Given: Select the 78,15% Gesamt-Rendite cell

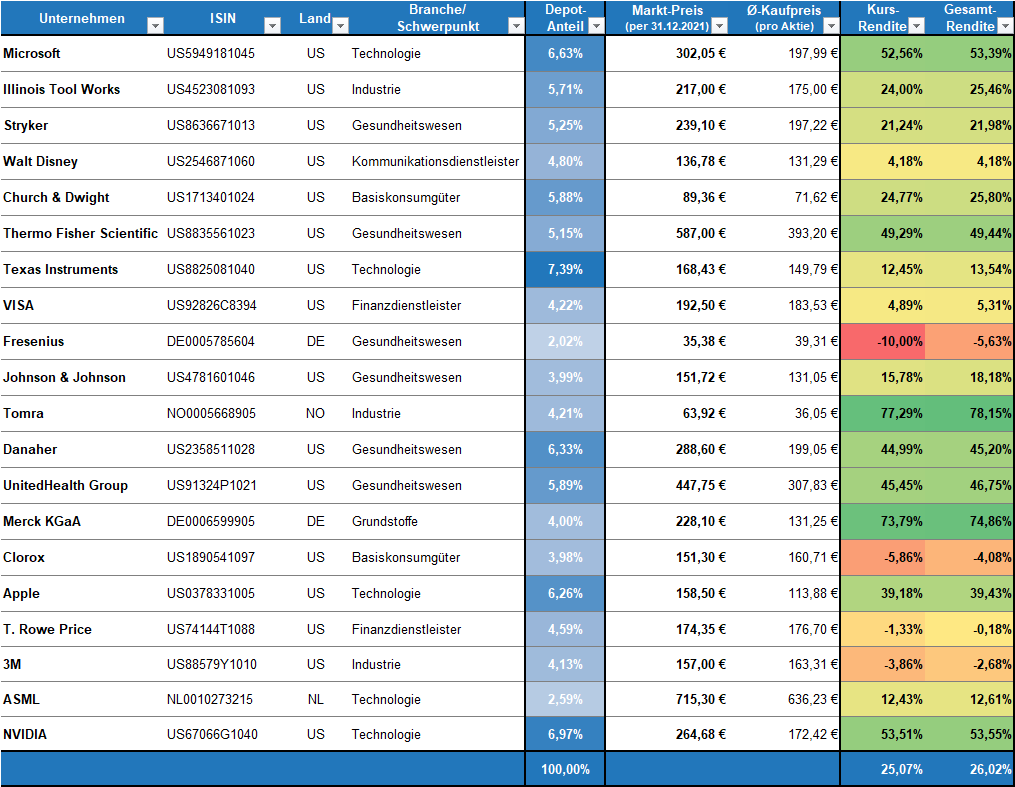Looking at the screenshot, I should coord(970,414).
